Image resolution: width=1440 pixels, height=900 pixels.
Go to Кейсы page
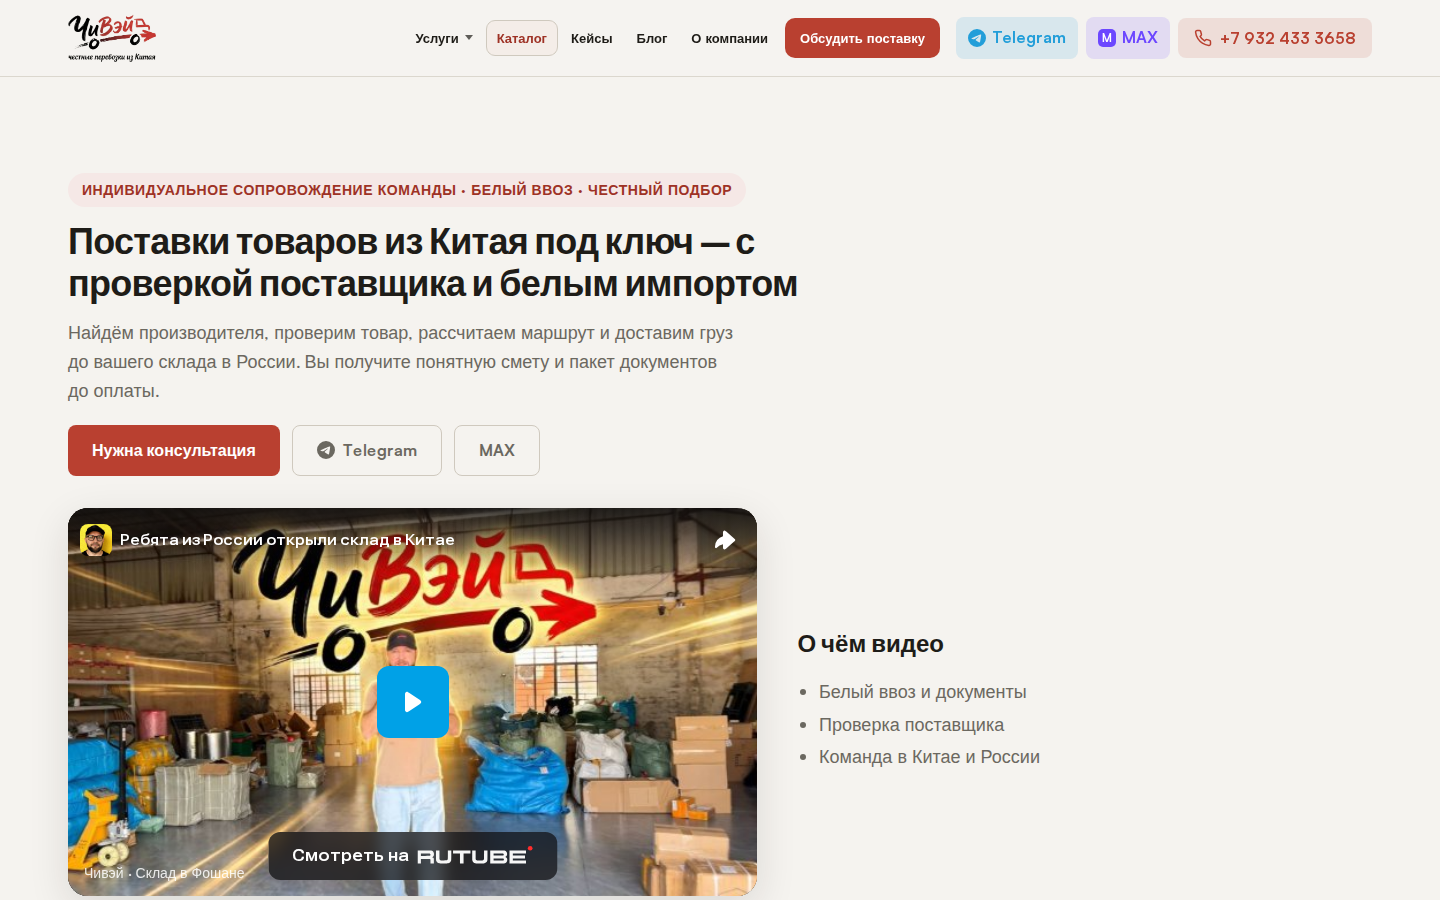tap(592, 38)
